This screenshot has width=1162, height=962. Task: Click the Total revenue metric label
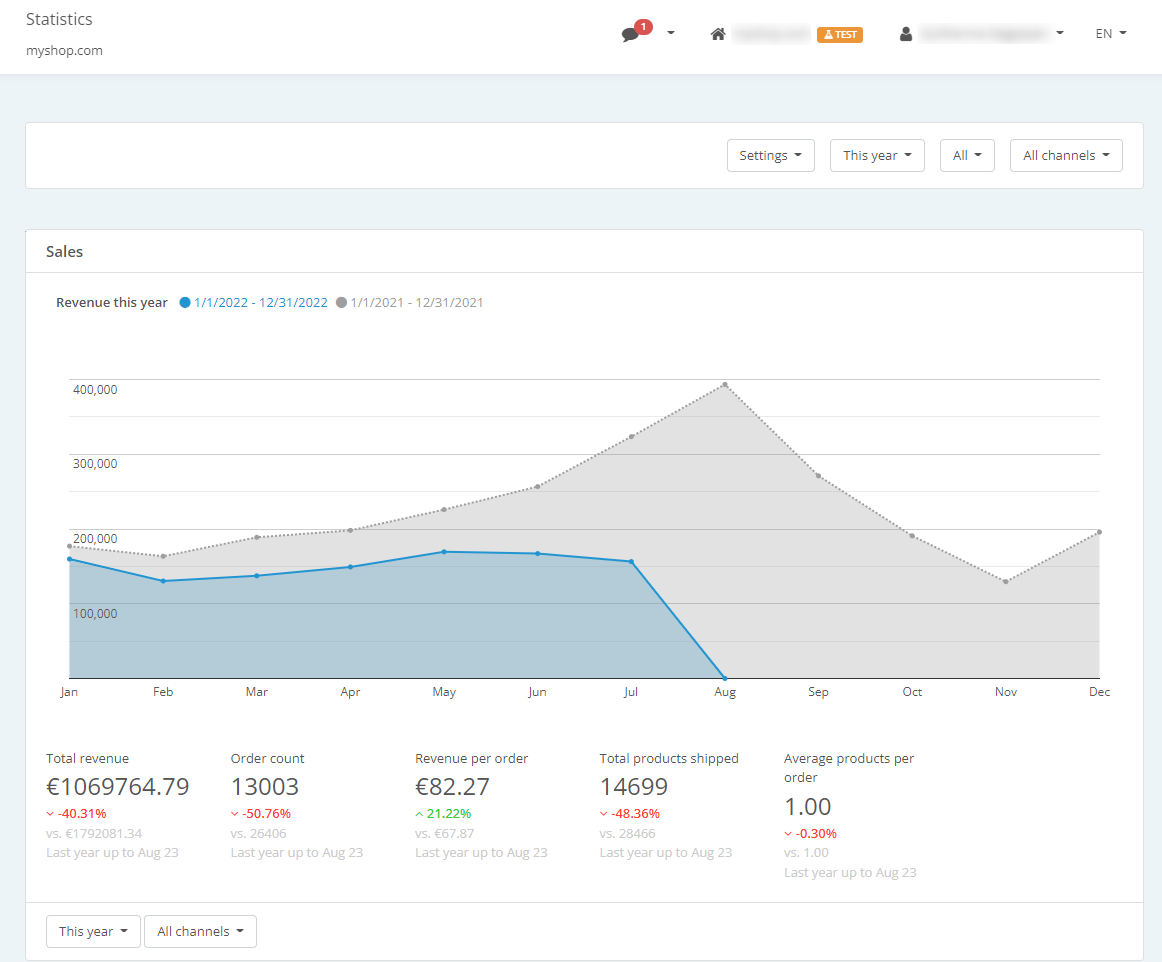coord(87,758)
